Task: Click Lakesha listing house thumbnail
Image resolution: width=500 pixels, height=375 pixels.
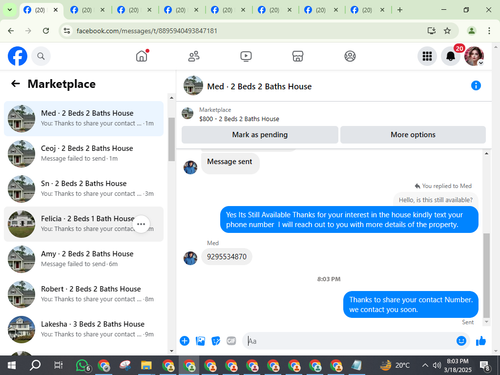Action: click(x=21, y=329)
